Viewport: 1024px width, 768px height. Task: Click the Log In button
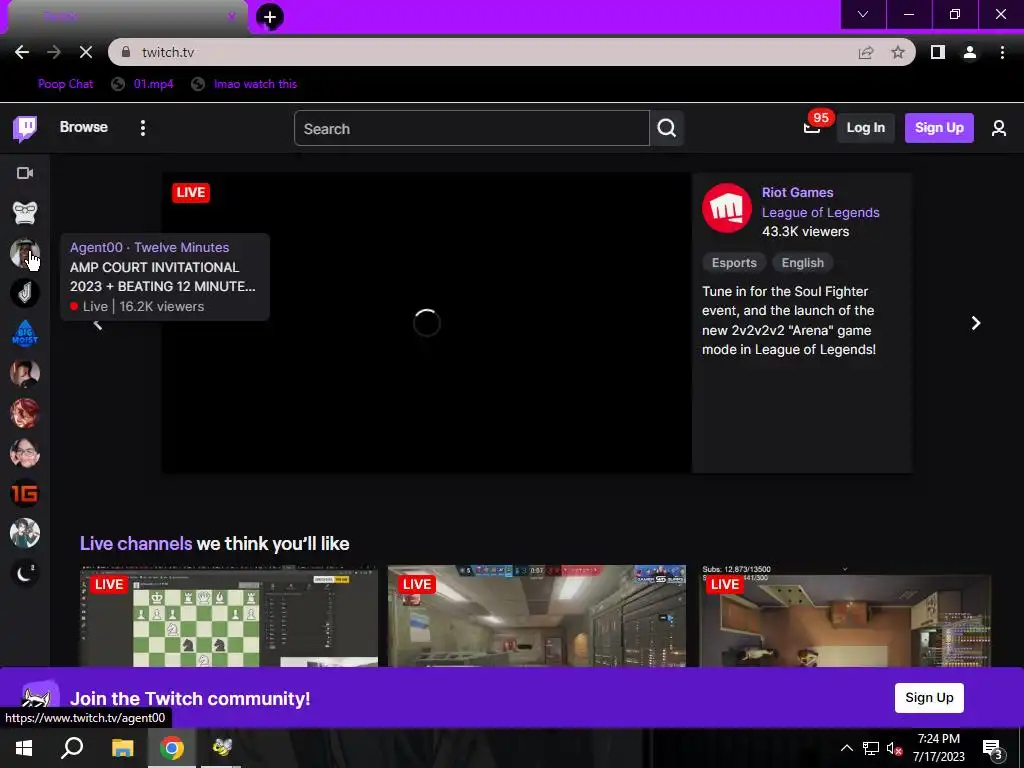(865, 128)
